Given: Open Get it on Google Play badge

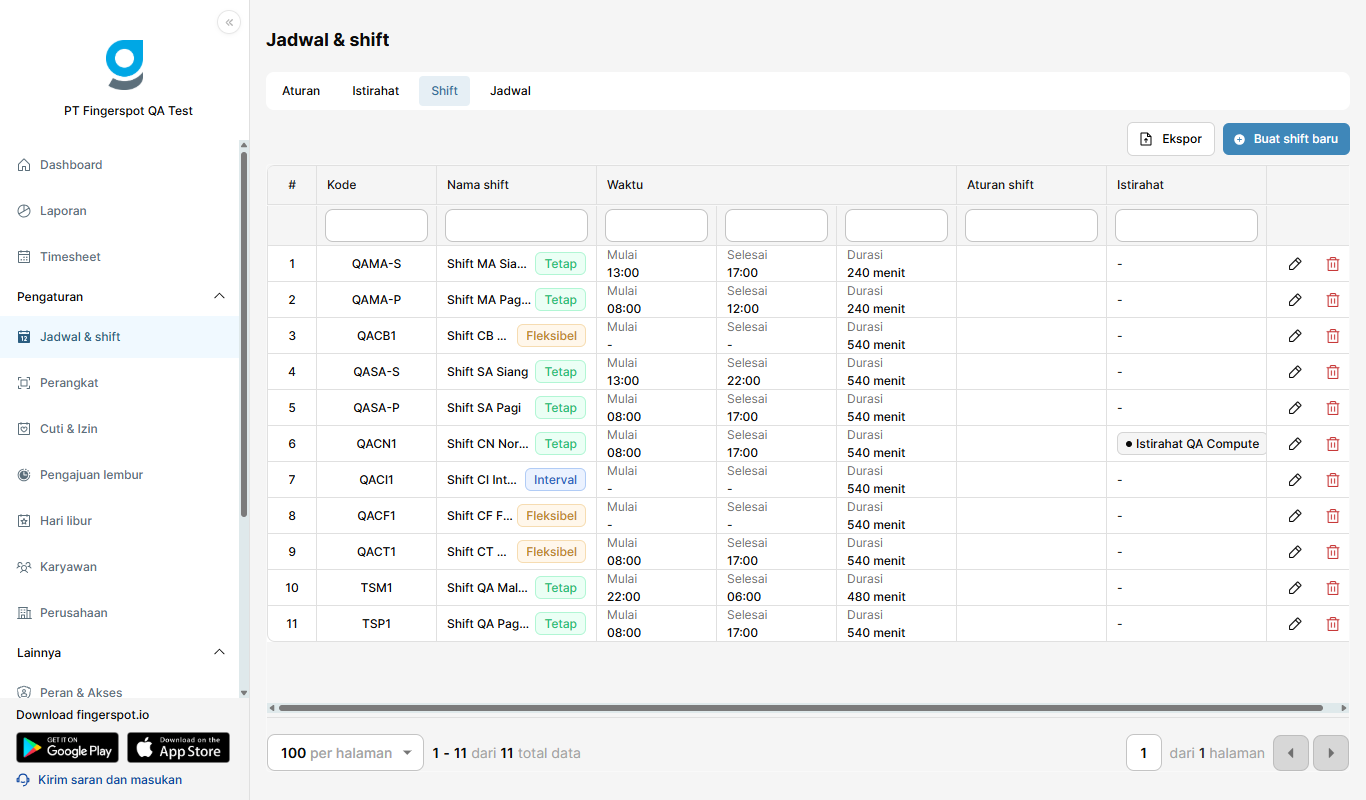Looking at the screenshot, I should (67, 748).
